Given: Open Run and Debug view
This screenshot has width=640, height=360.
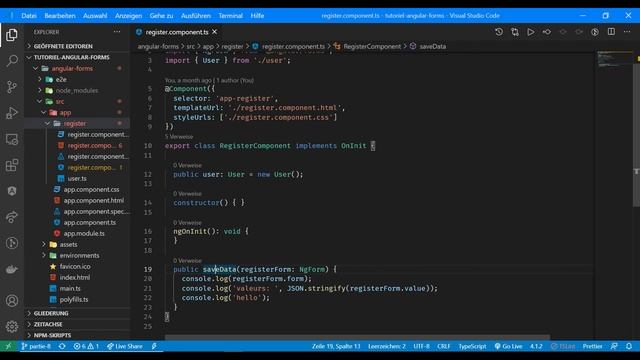Looking at the screenshot, I should 12,113.
